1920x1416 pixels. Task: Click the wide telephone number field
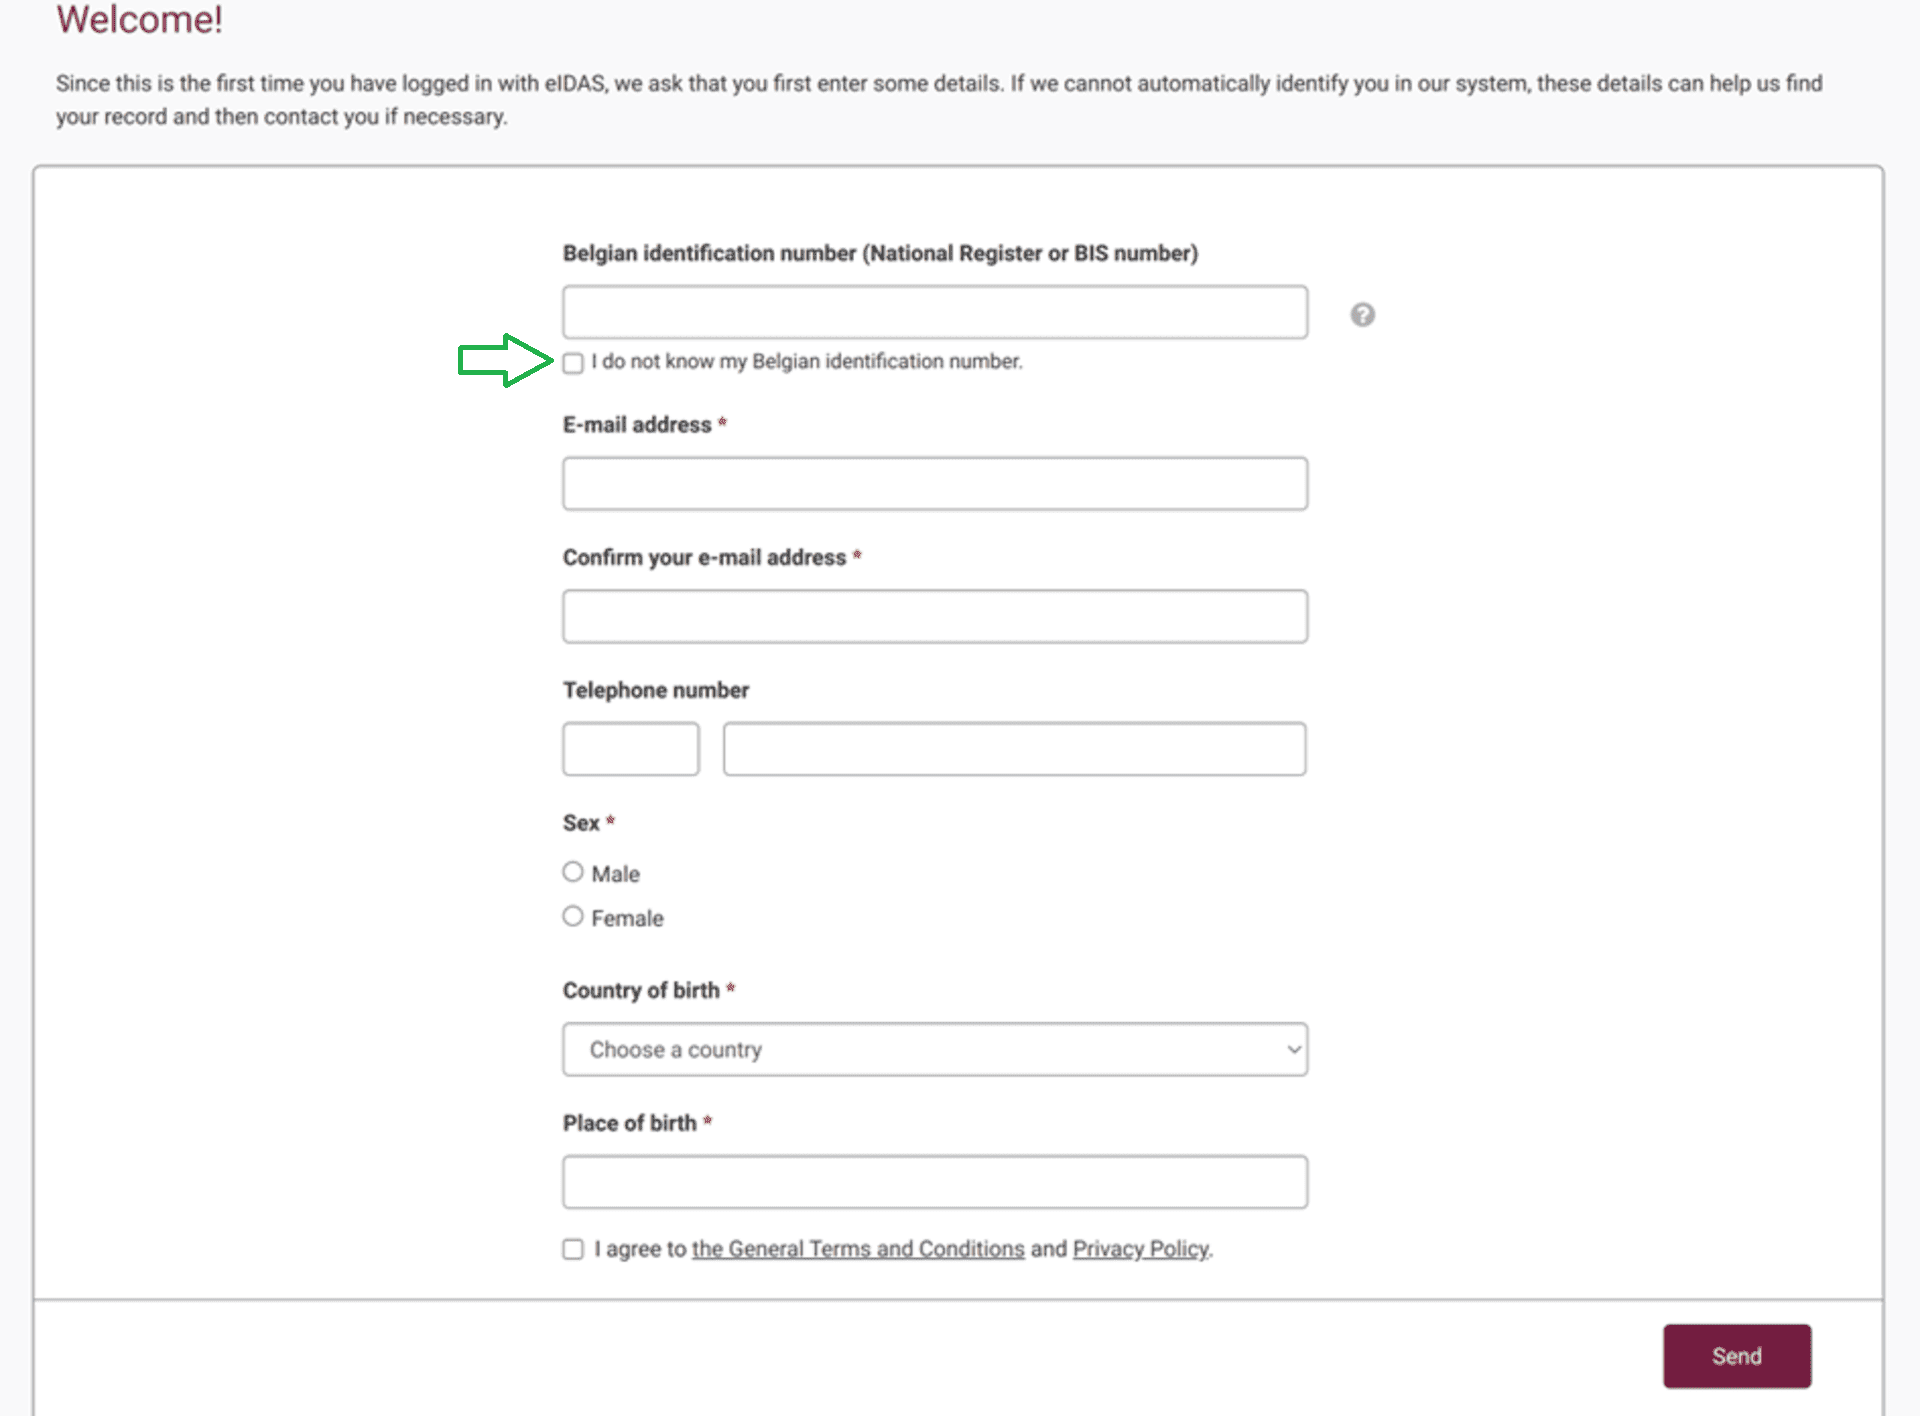(1014, 749)
